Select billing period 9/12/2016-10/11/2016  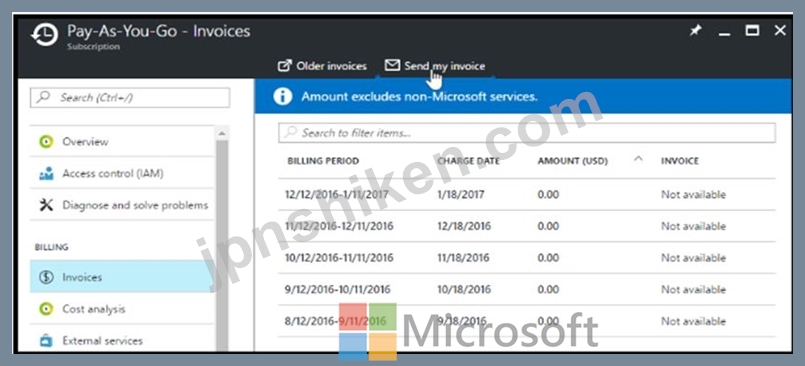[337, 290]
